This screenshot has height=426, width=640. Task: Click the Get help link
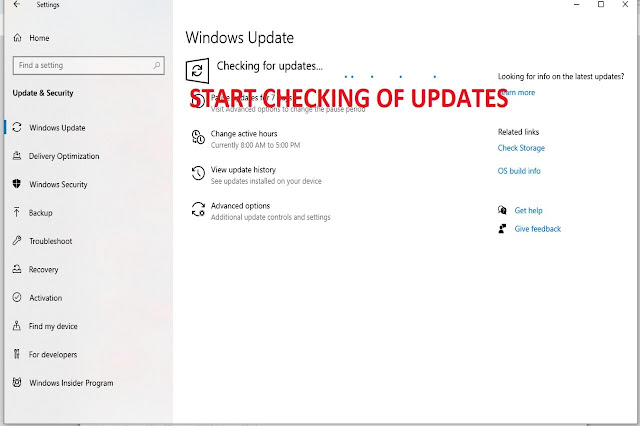(x=528, y=210)
